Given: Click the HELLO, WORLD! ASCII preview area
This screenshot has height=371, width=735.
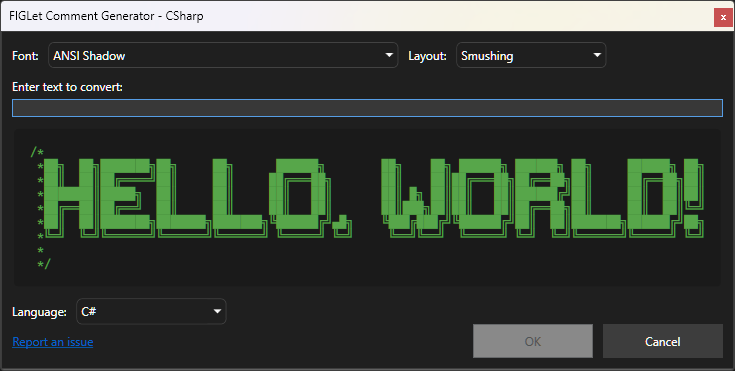Looking at the screenshot, I should click(x=367, y=208).
